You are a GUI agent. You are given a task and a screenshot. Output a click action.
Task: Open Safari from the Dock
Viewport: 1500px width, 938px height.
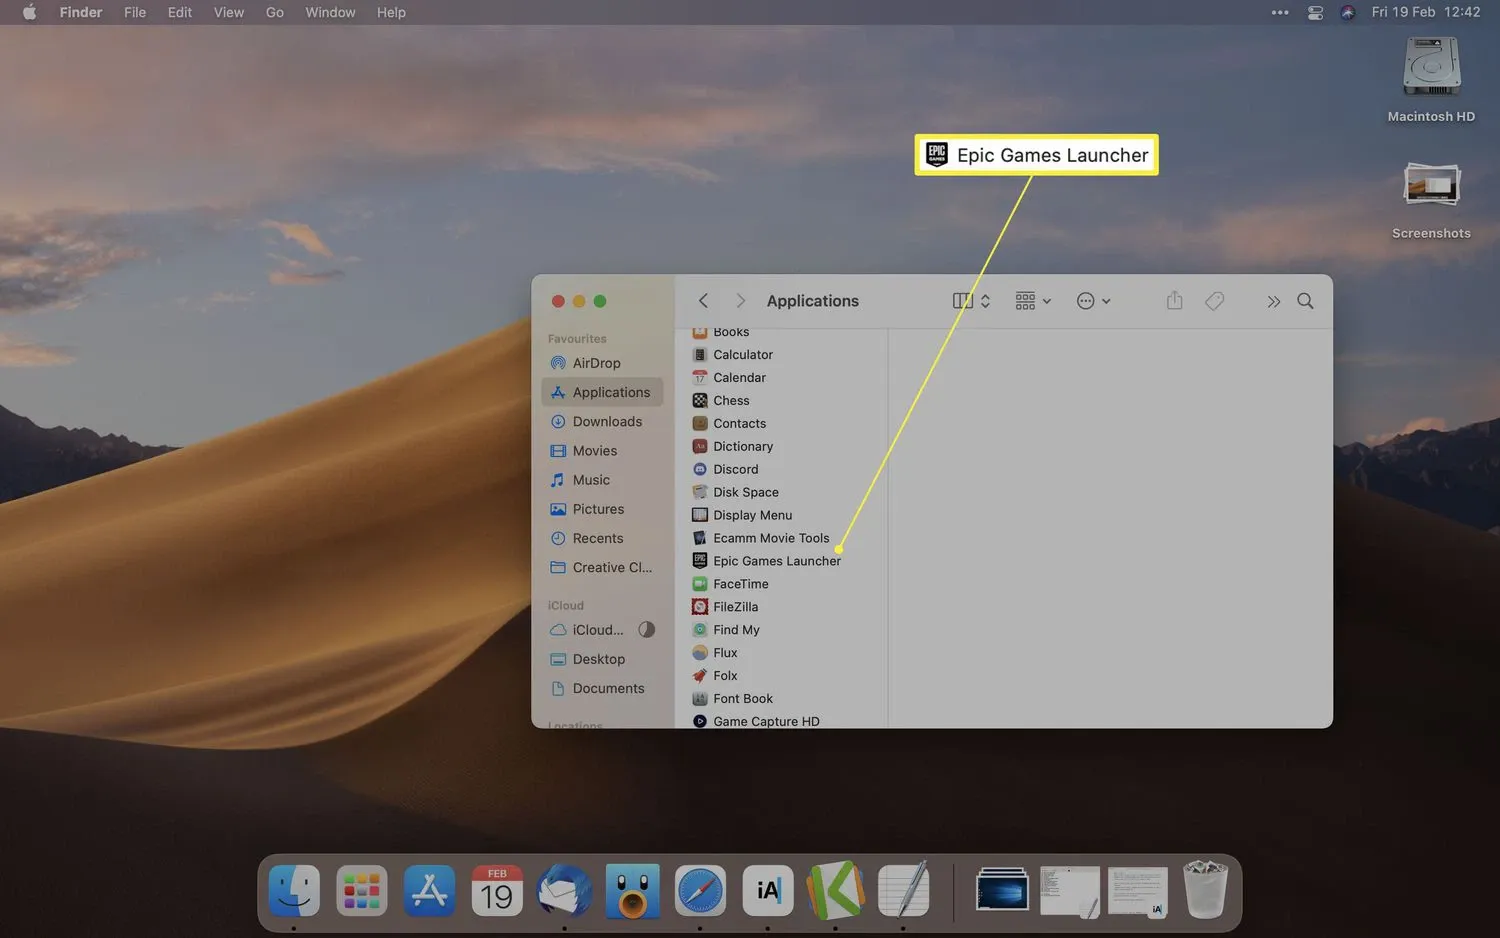pos(700,890)
